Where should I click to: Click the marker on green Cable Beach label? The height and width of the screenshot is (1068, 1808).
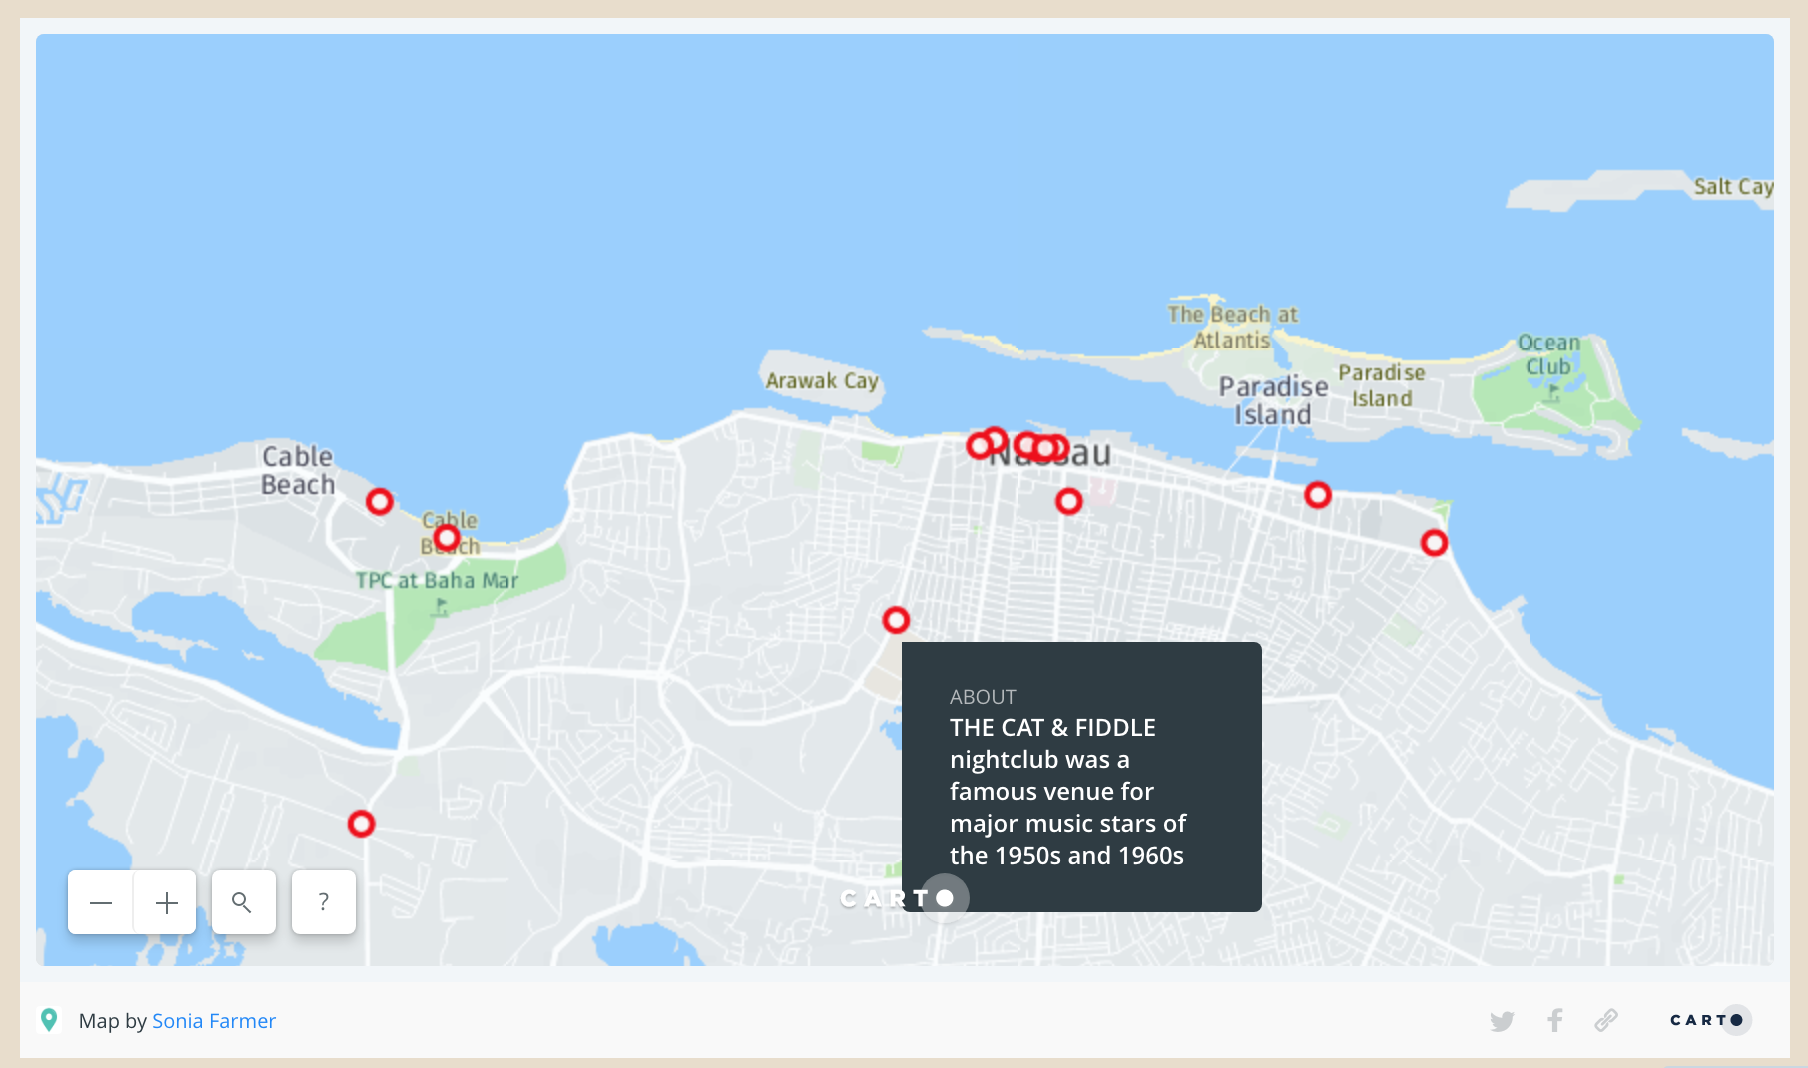point(447,538)
